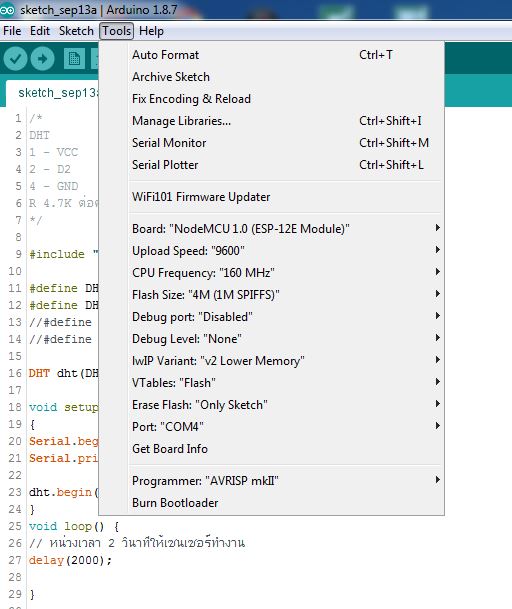Click the //#define comment on line 14

60,339
